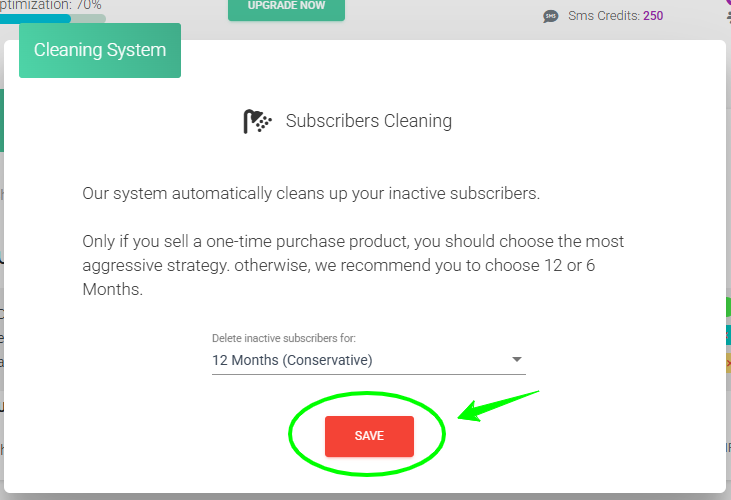Click the SMS speech bubble icon
The image size is (731, 500).
point(551,16)
